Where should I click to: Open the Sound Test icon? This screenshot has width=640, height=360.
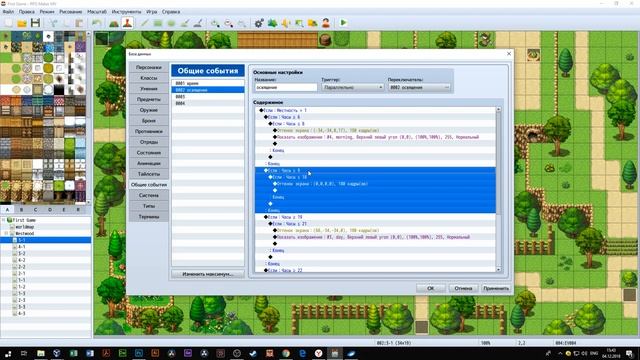click(x=286, y=23)
